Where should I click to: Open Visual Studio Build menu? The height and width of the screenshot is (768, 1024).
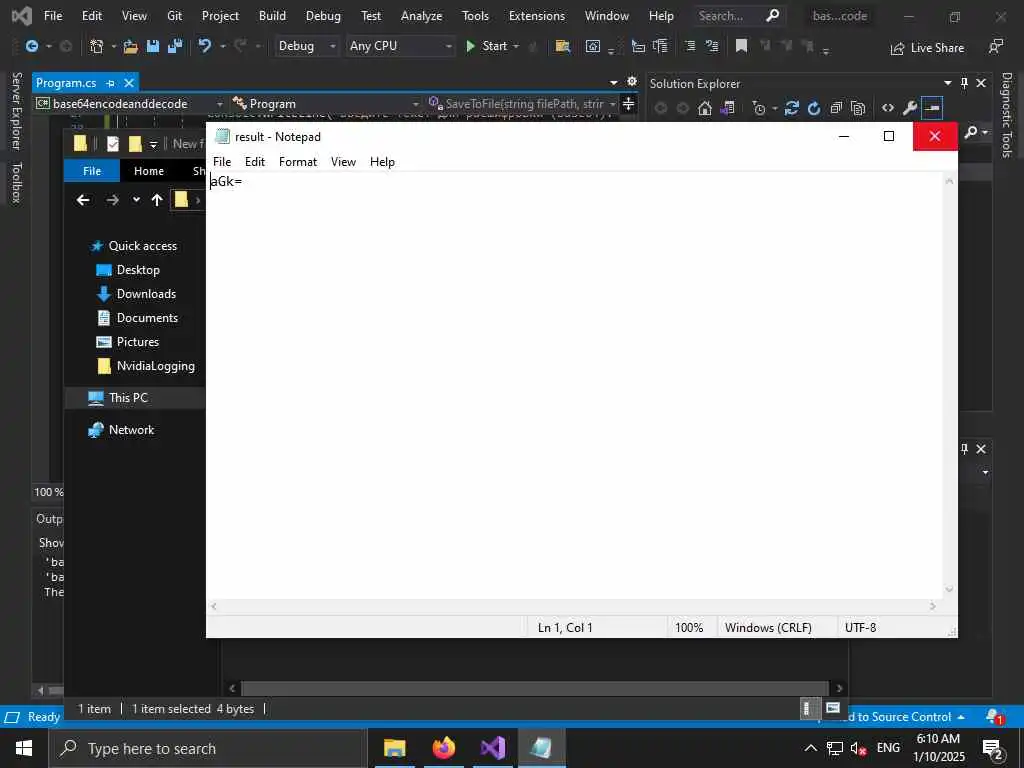pos(272,16)
